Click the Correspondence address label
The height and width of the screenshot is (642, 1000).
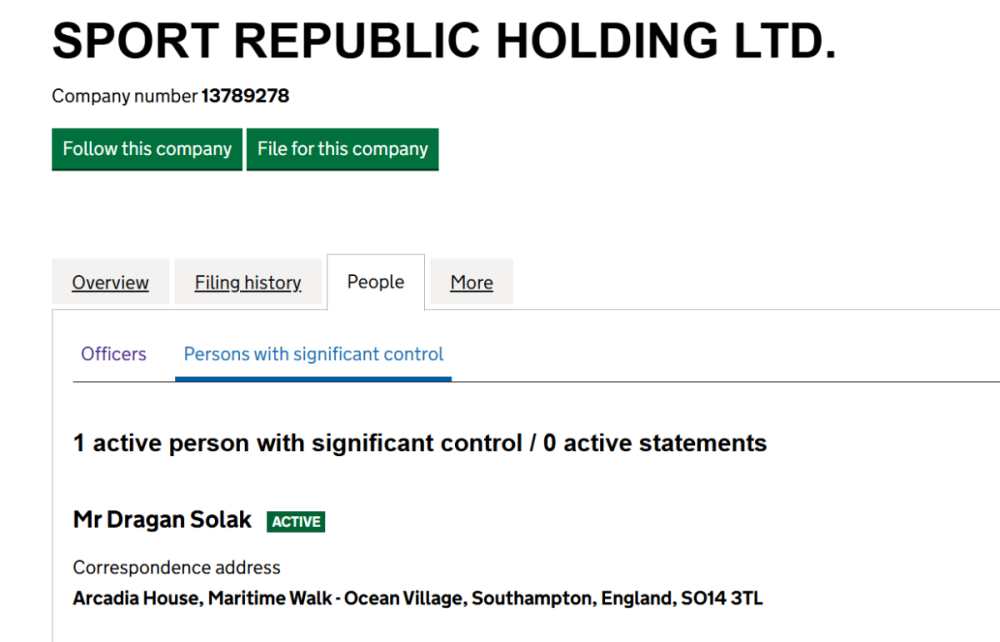tap(177, 568)
